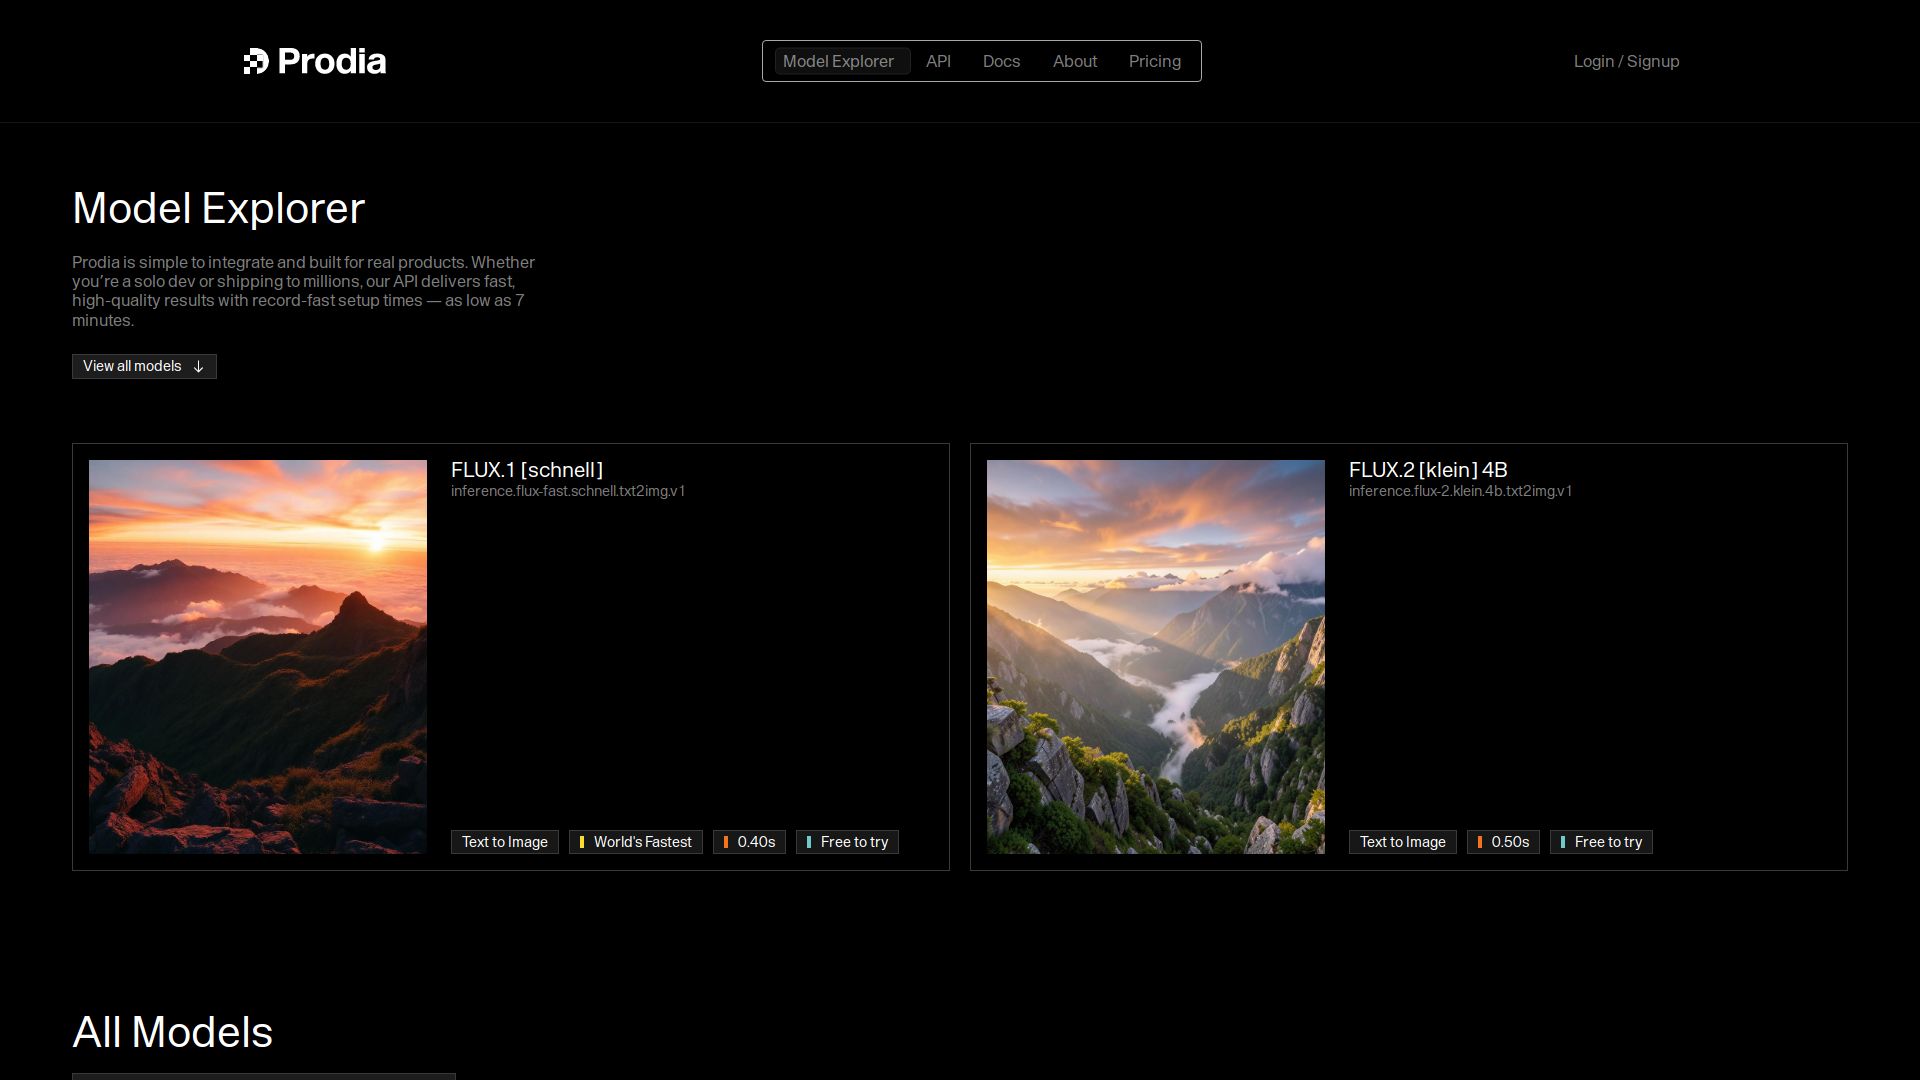This screenshot has height=1080, width=1920.
Task: Click the down arrow in View all models
Action: 198,367
